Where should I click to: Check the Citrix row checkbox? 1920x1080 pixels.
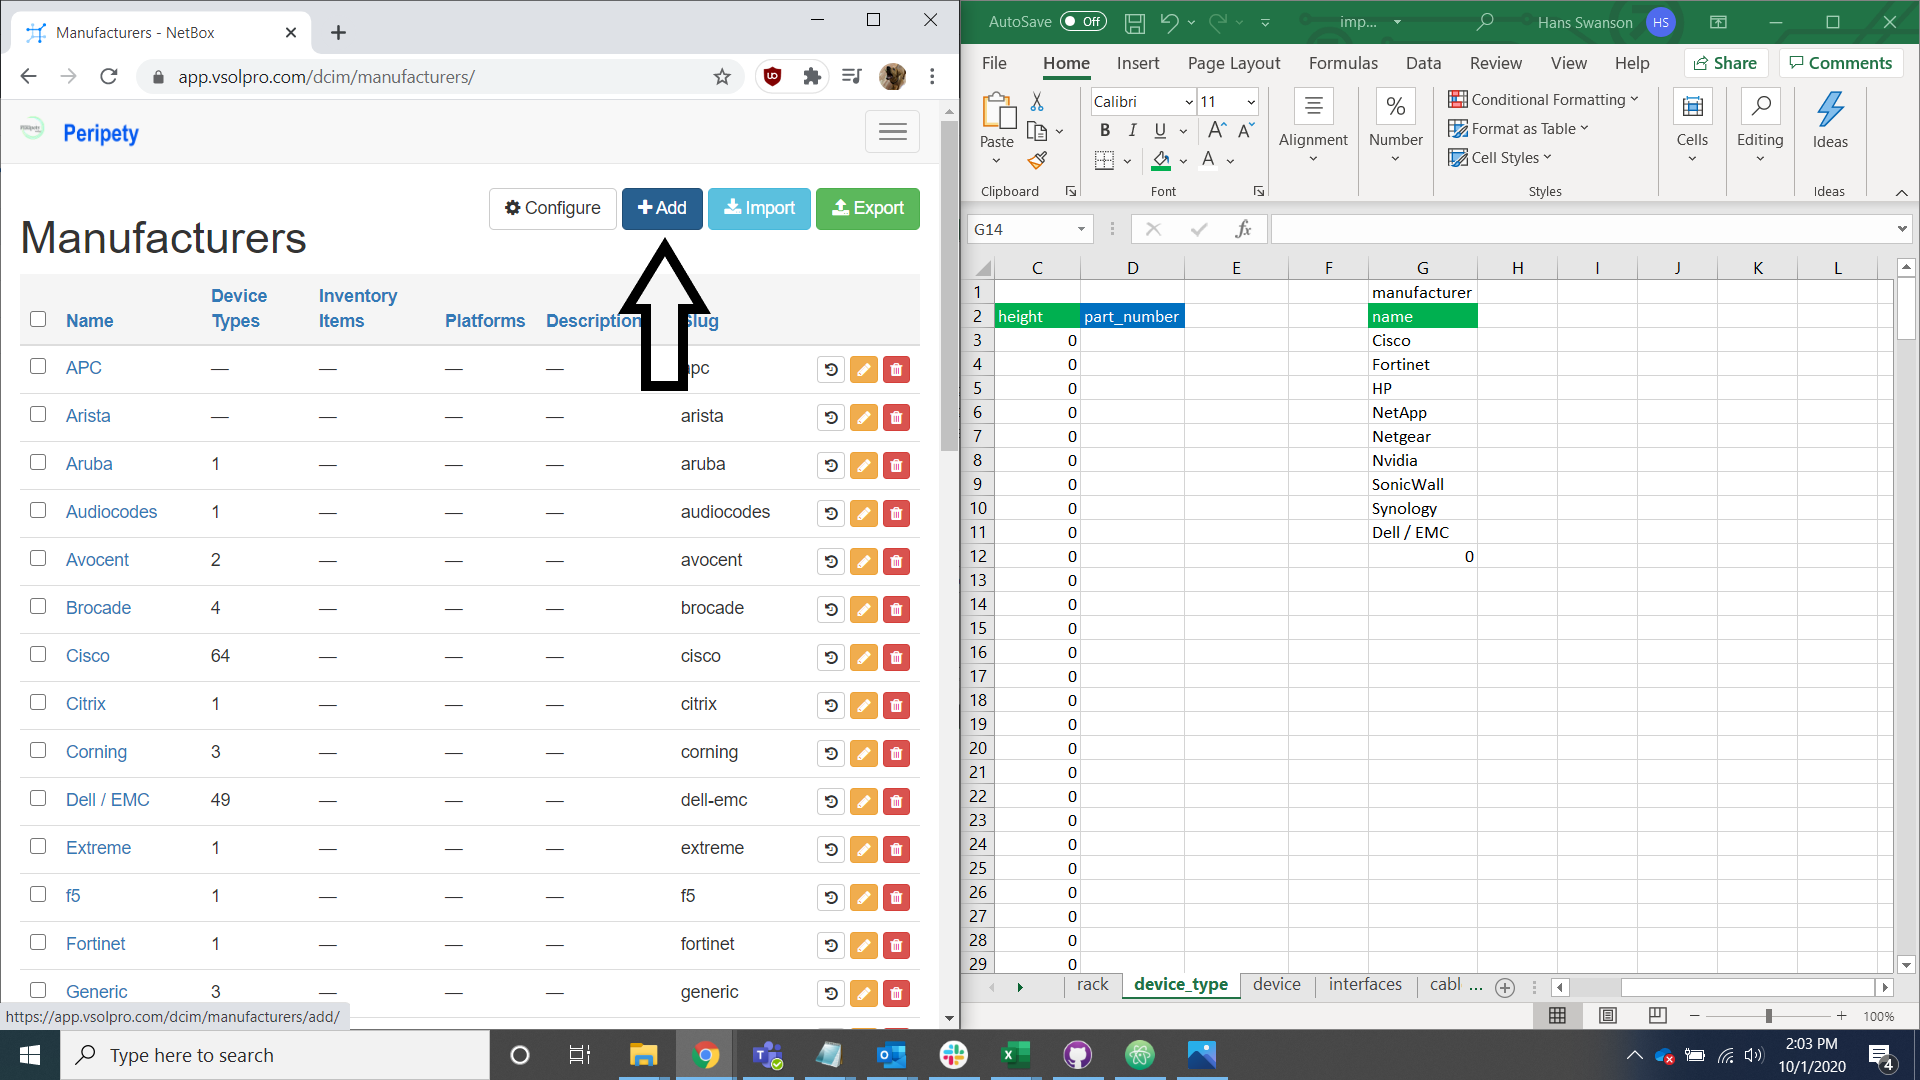38,702
